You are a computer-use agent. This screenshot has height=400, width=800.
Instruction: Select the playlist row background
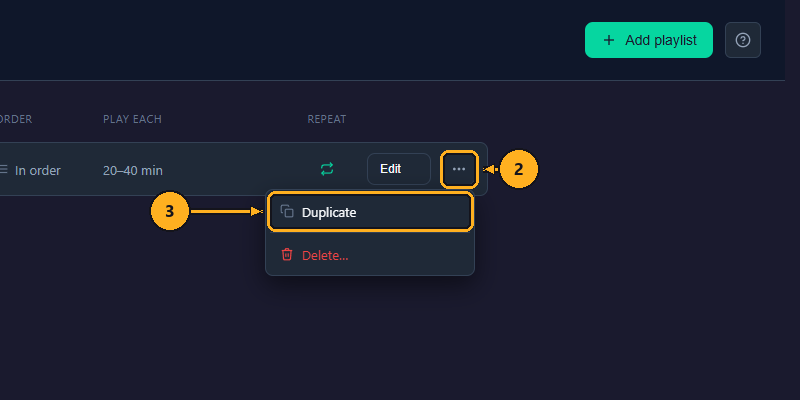point(243,169)
